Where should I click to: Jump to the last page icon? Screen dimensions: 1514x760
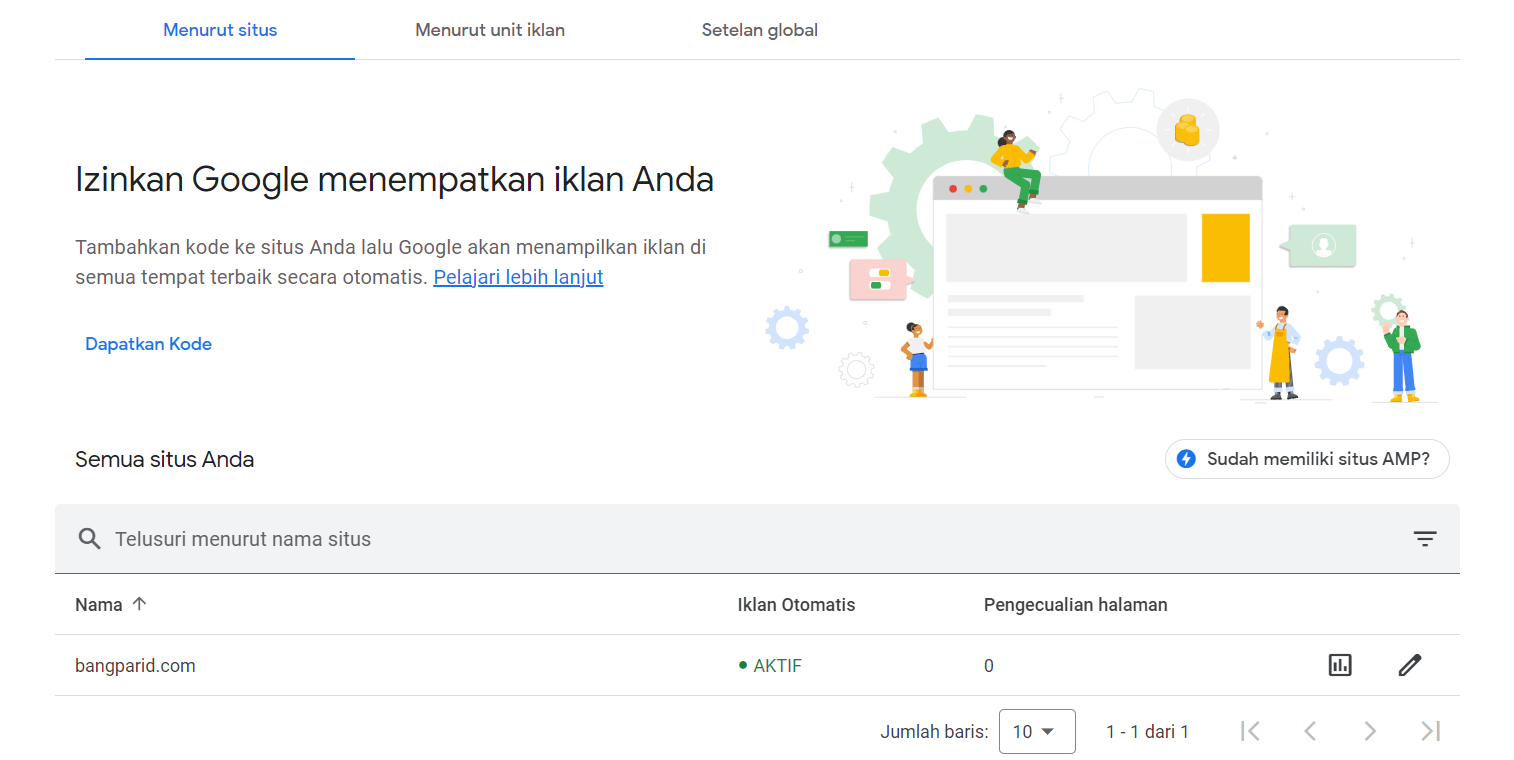tap(1431, 731)
